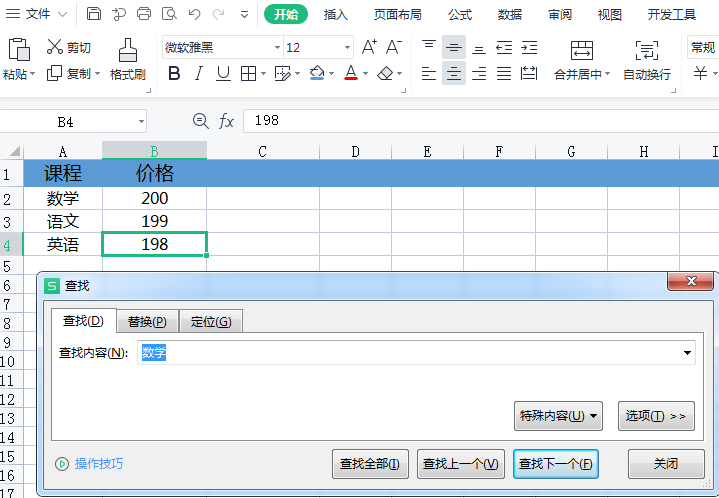Click the Cut scissors icon
The width and height of the screenshot is (719, 498).
pyautogui.click(x=55, y=47)
